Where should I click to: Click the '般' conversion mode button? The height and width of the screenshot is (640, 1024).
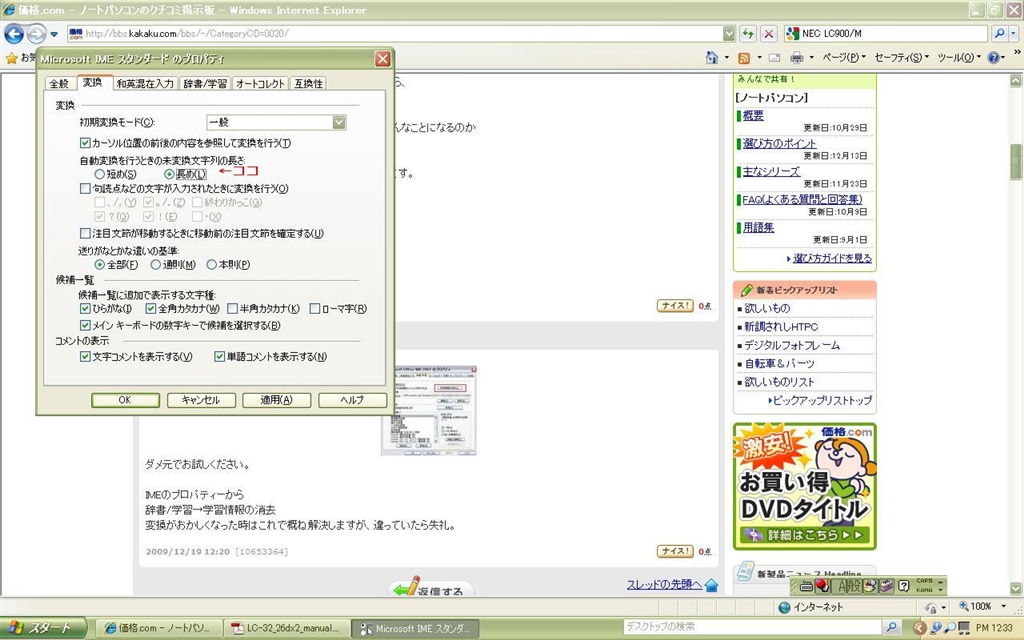tap(856, 586)
